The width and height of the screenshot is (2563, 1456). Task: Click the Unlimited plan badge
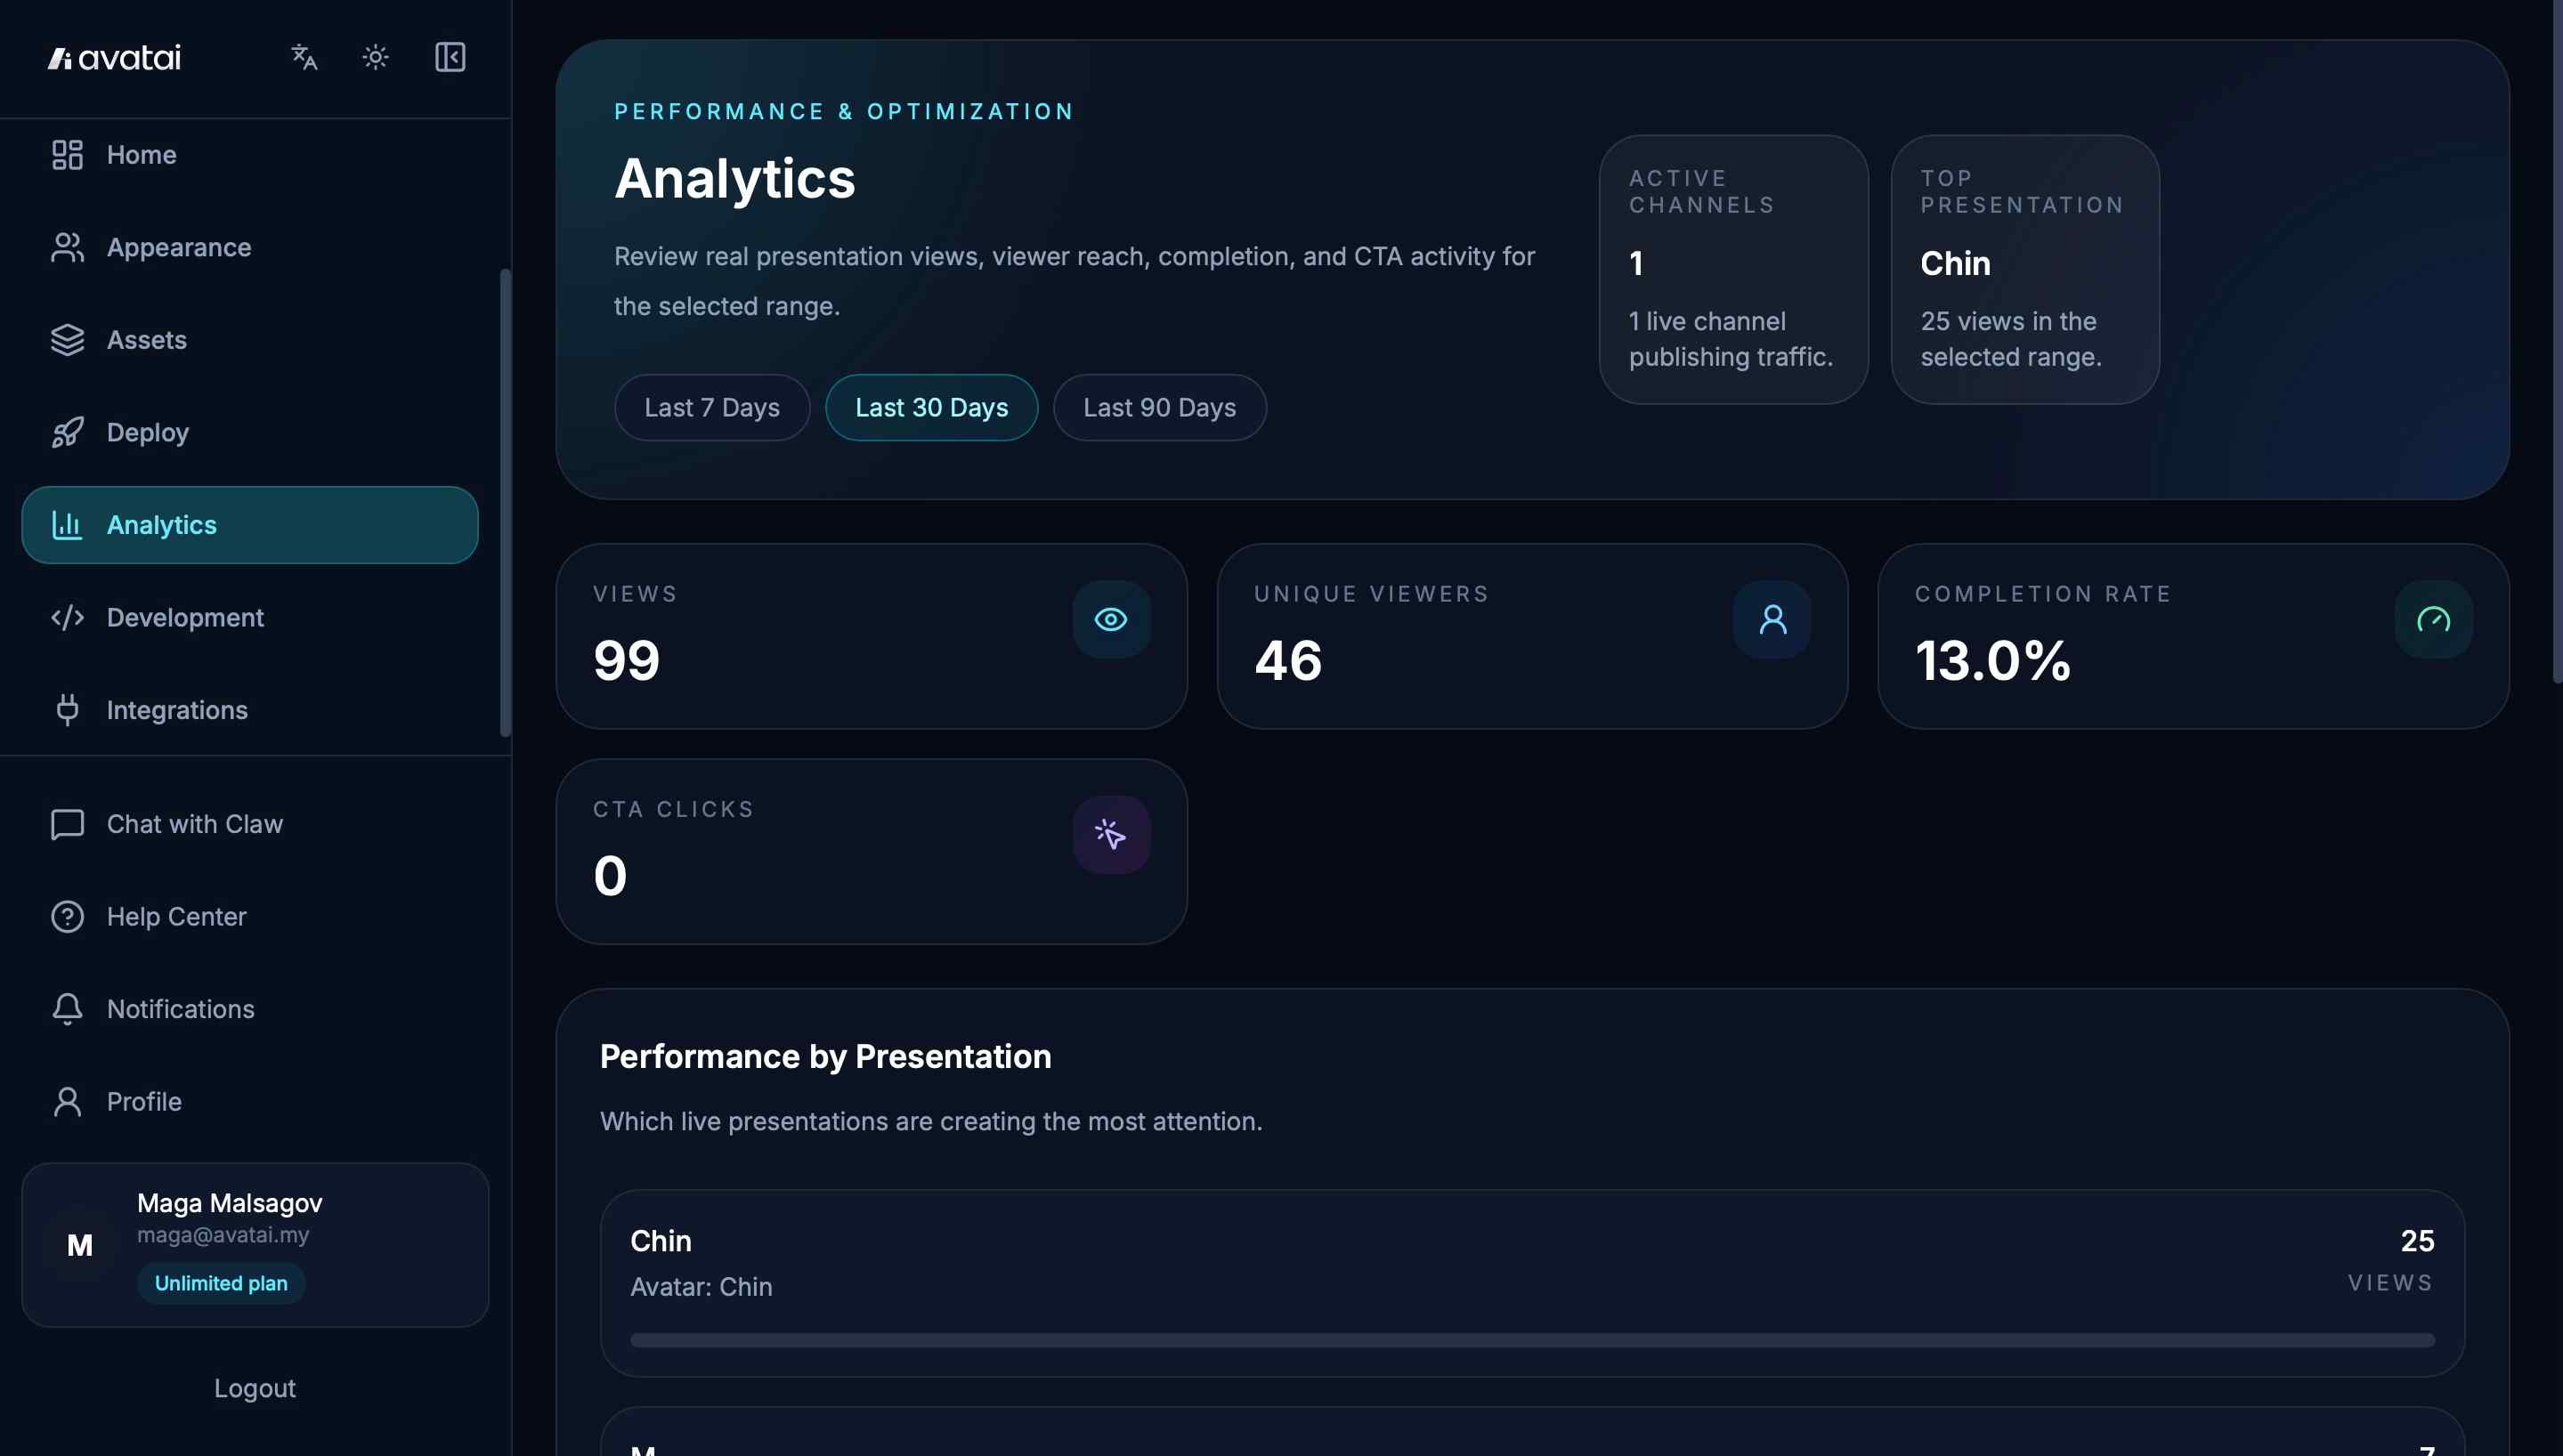pyautogui.click(x=221, y=1283)
